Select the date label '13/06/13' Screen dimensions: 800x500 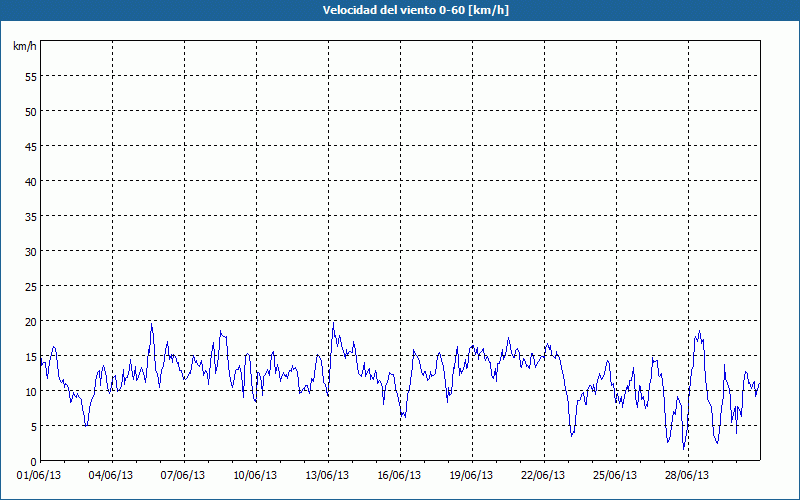(x=327, y=475)
